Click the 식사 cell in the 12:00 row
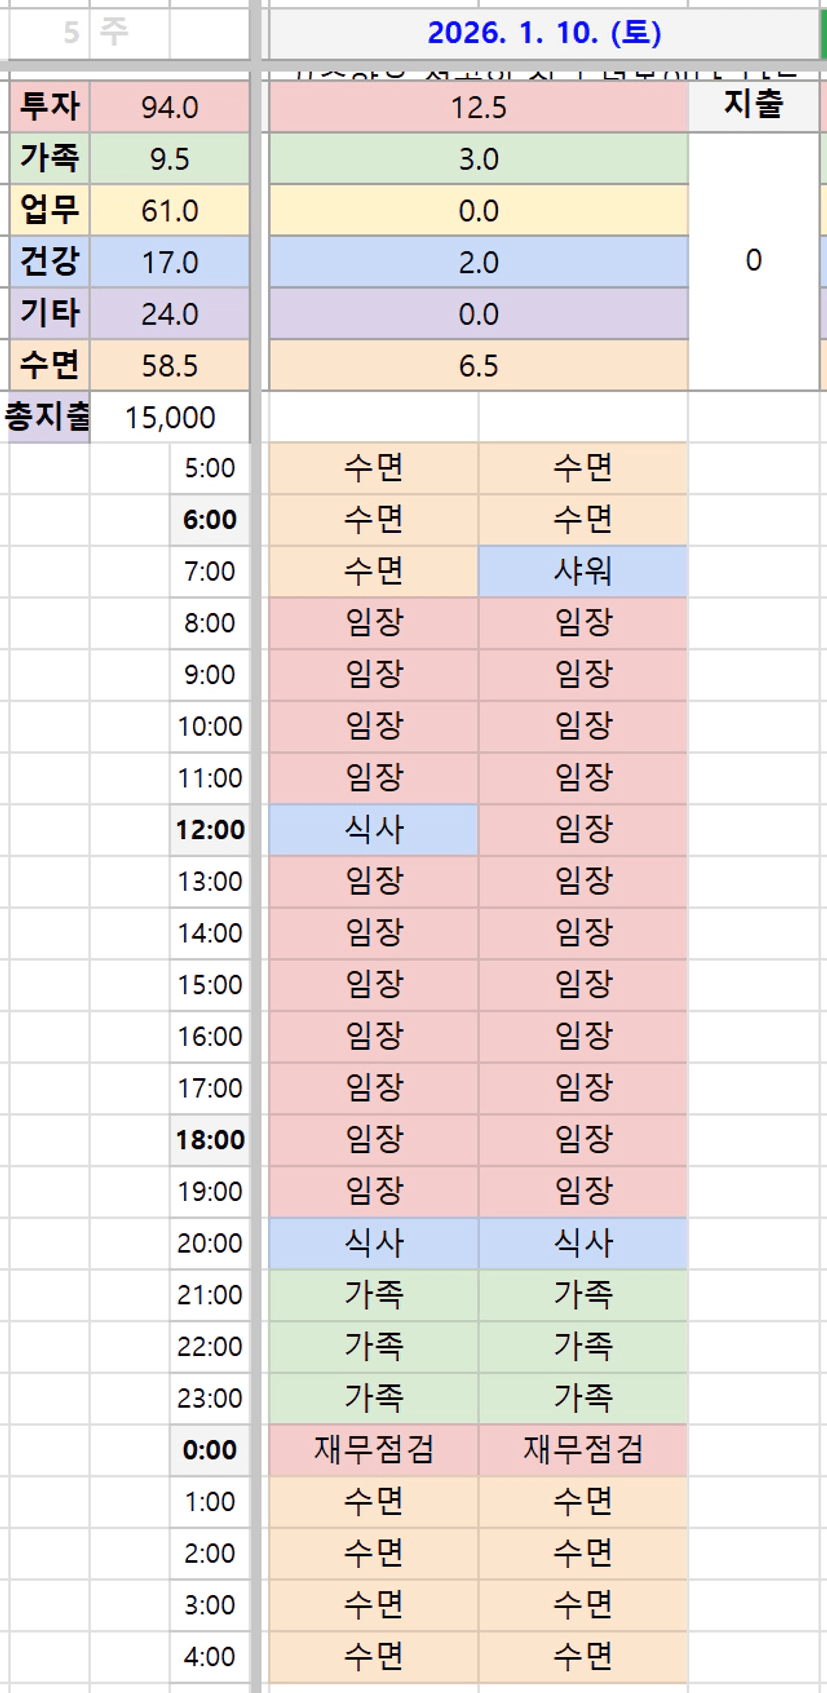 [x=373, y=830]
